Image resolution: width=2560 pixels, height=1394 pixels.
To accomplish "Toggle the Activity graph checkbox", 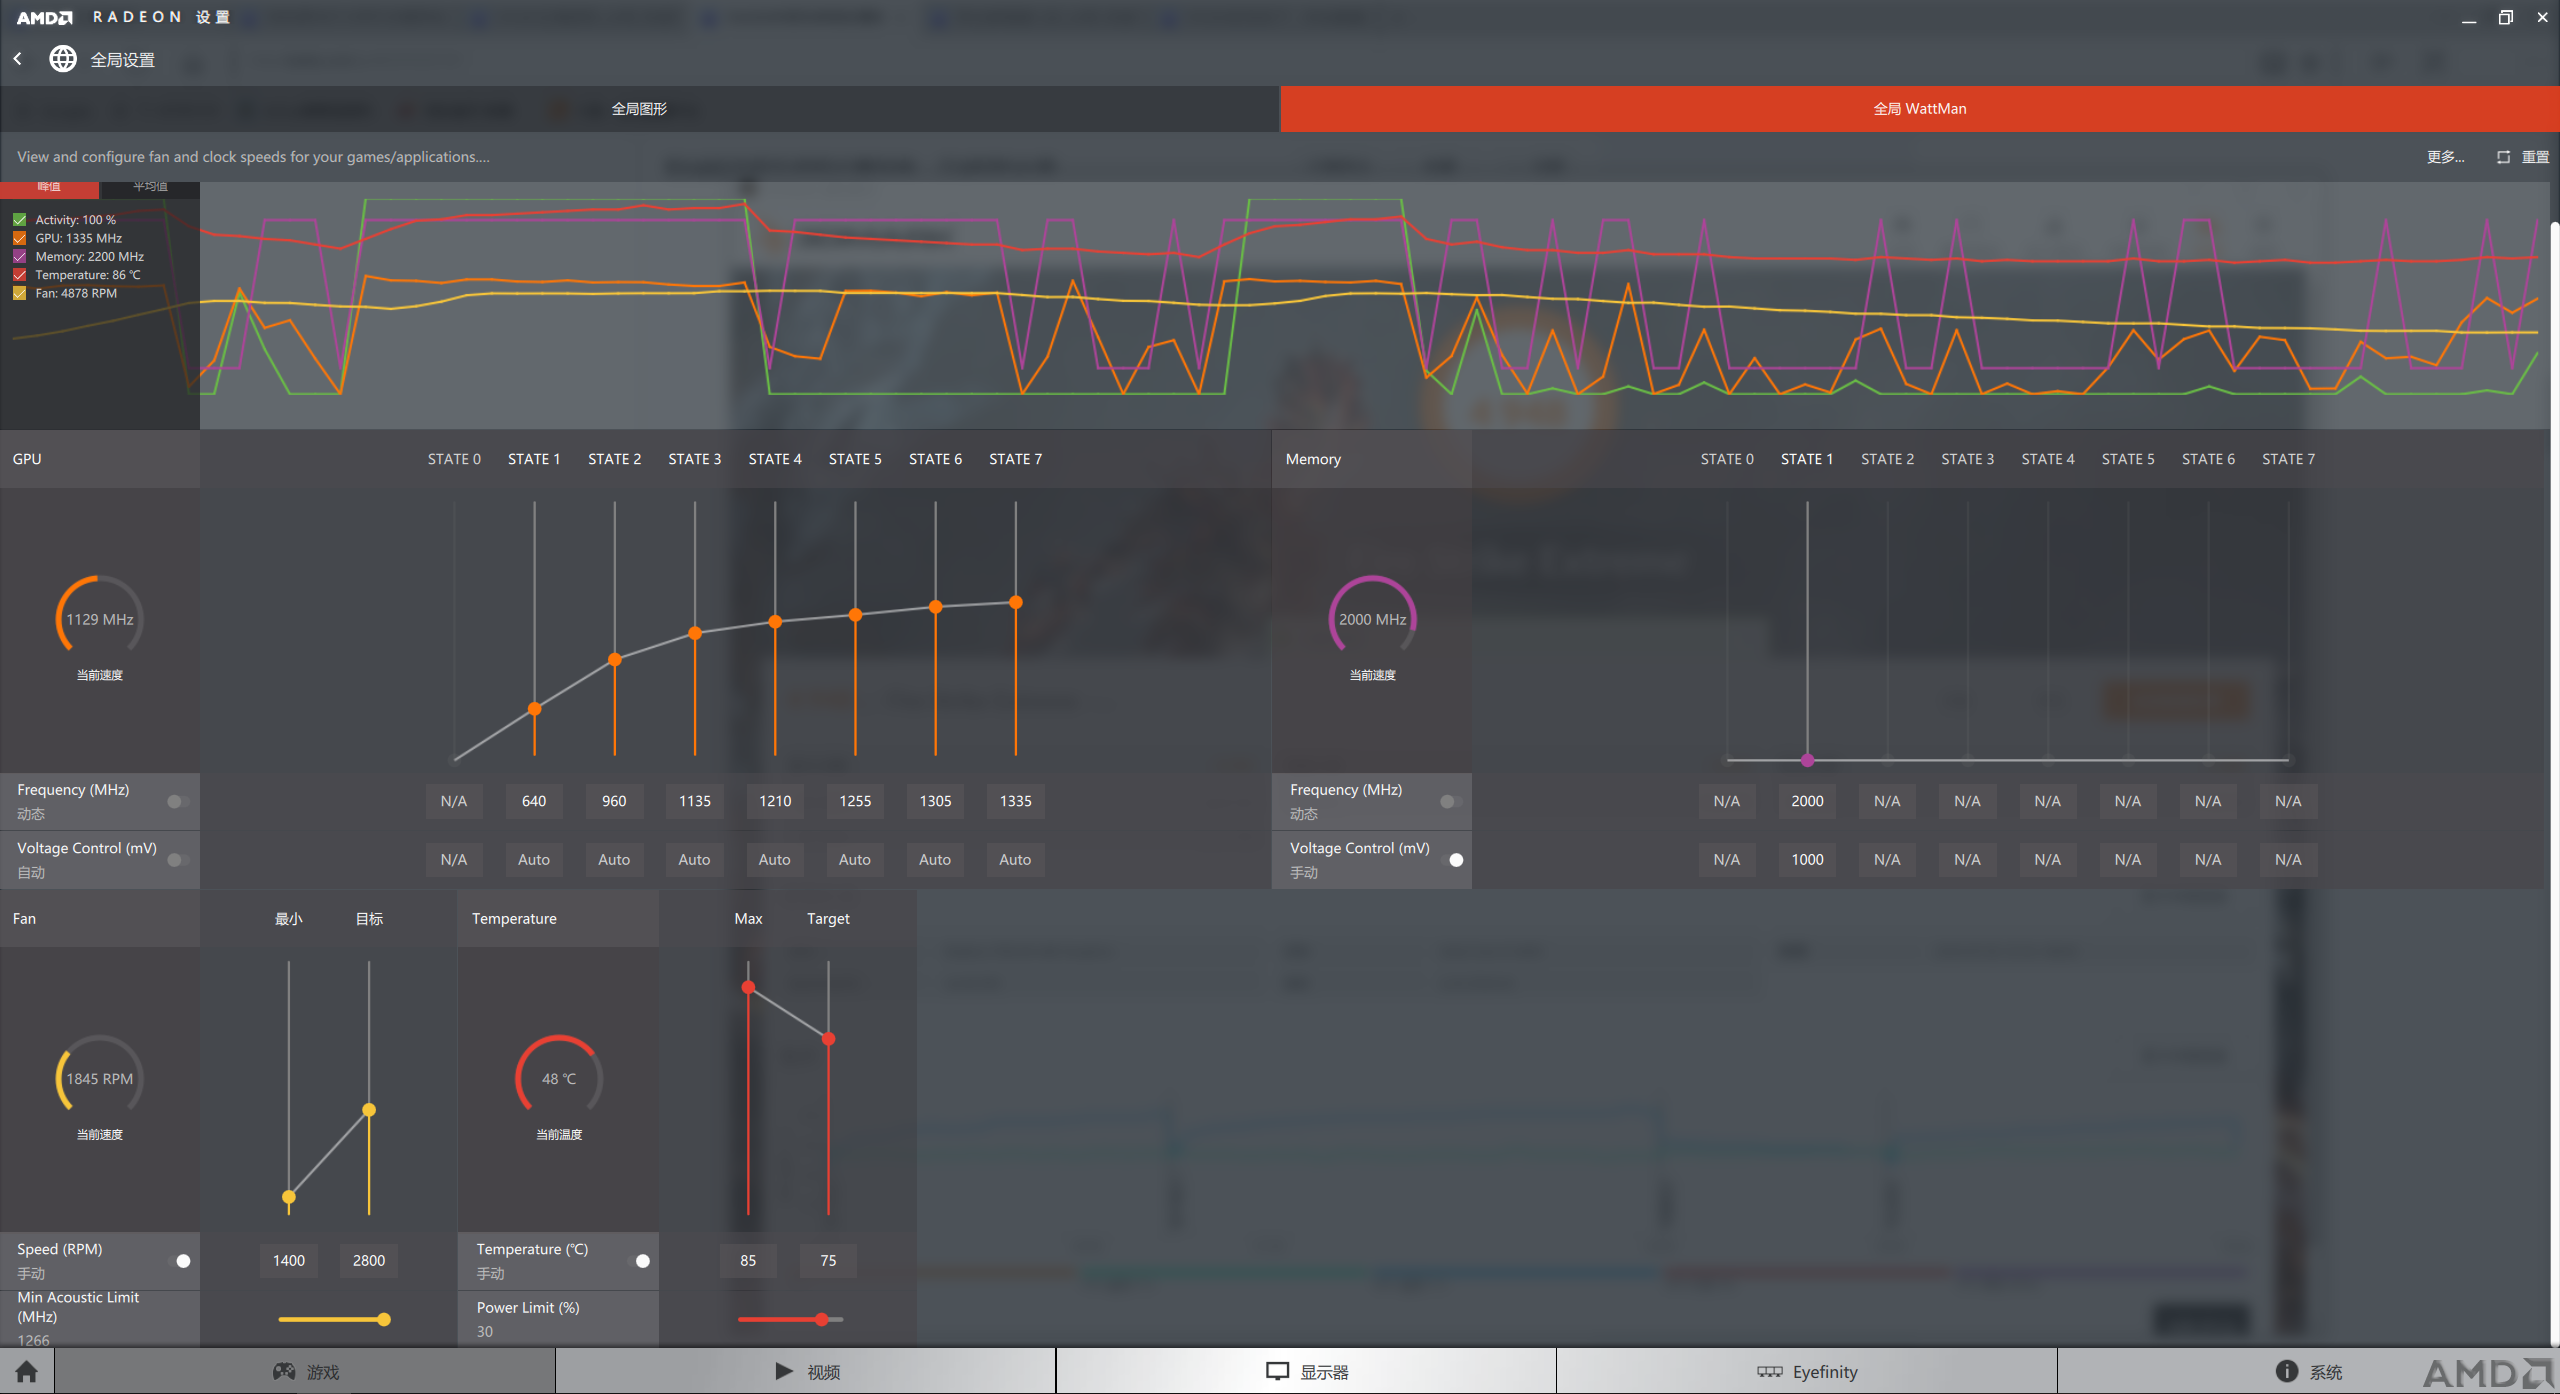I will coord(19,220).
